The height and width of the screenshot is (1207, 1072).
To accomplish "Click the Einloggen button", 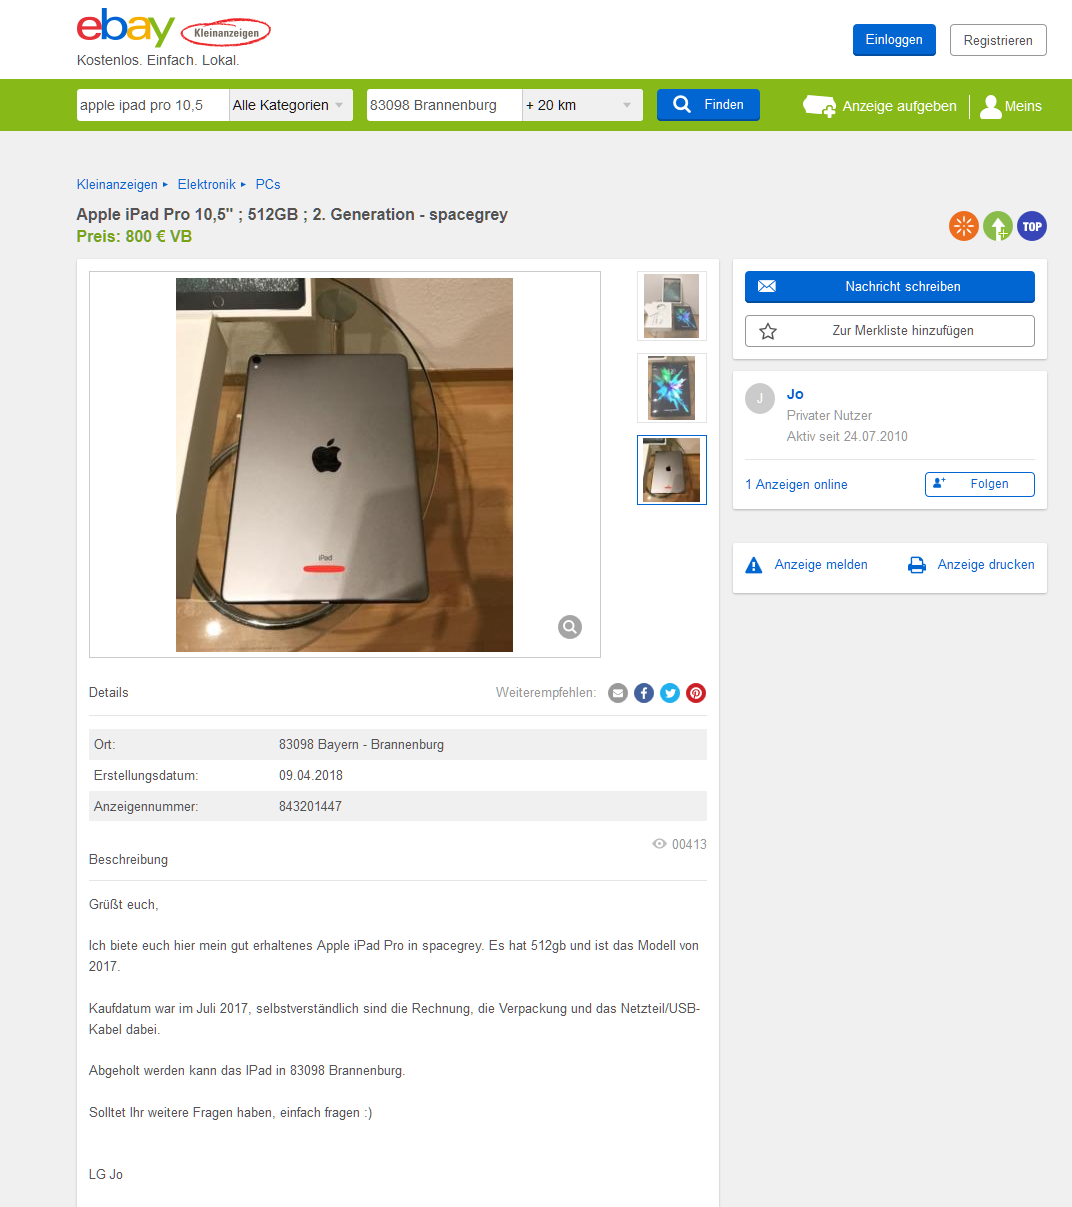I will tap(894, 40).
